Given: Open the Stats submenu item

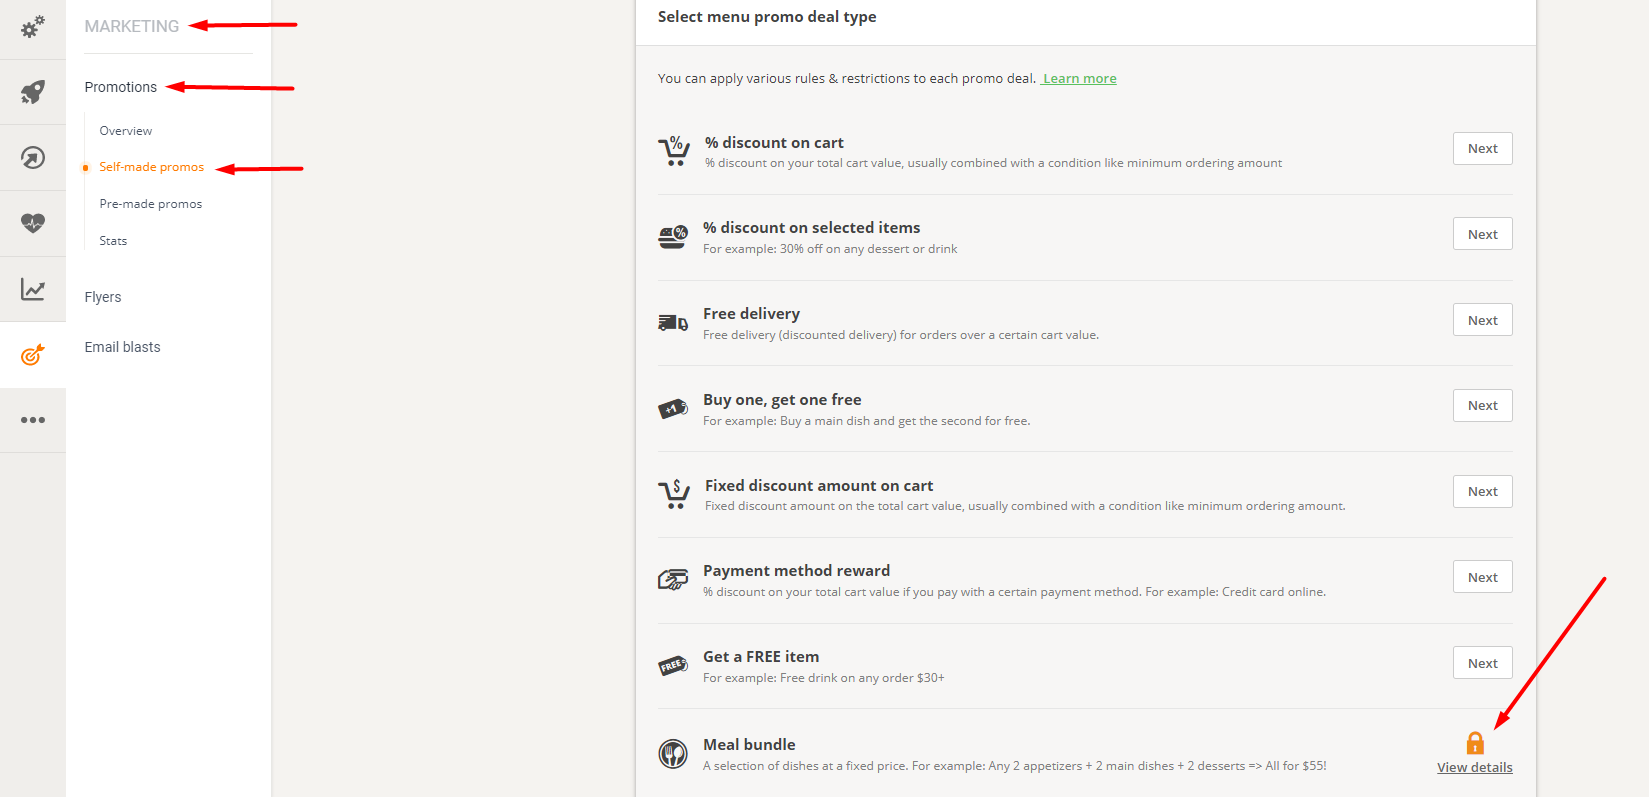Looking at the screenshot, I should [x=113, y=241].
